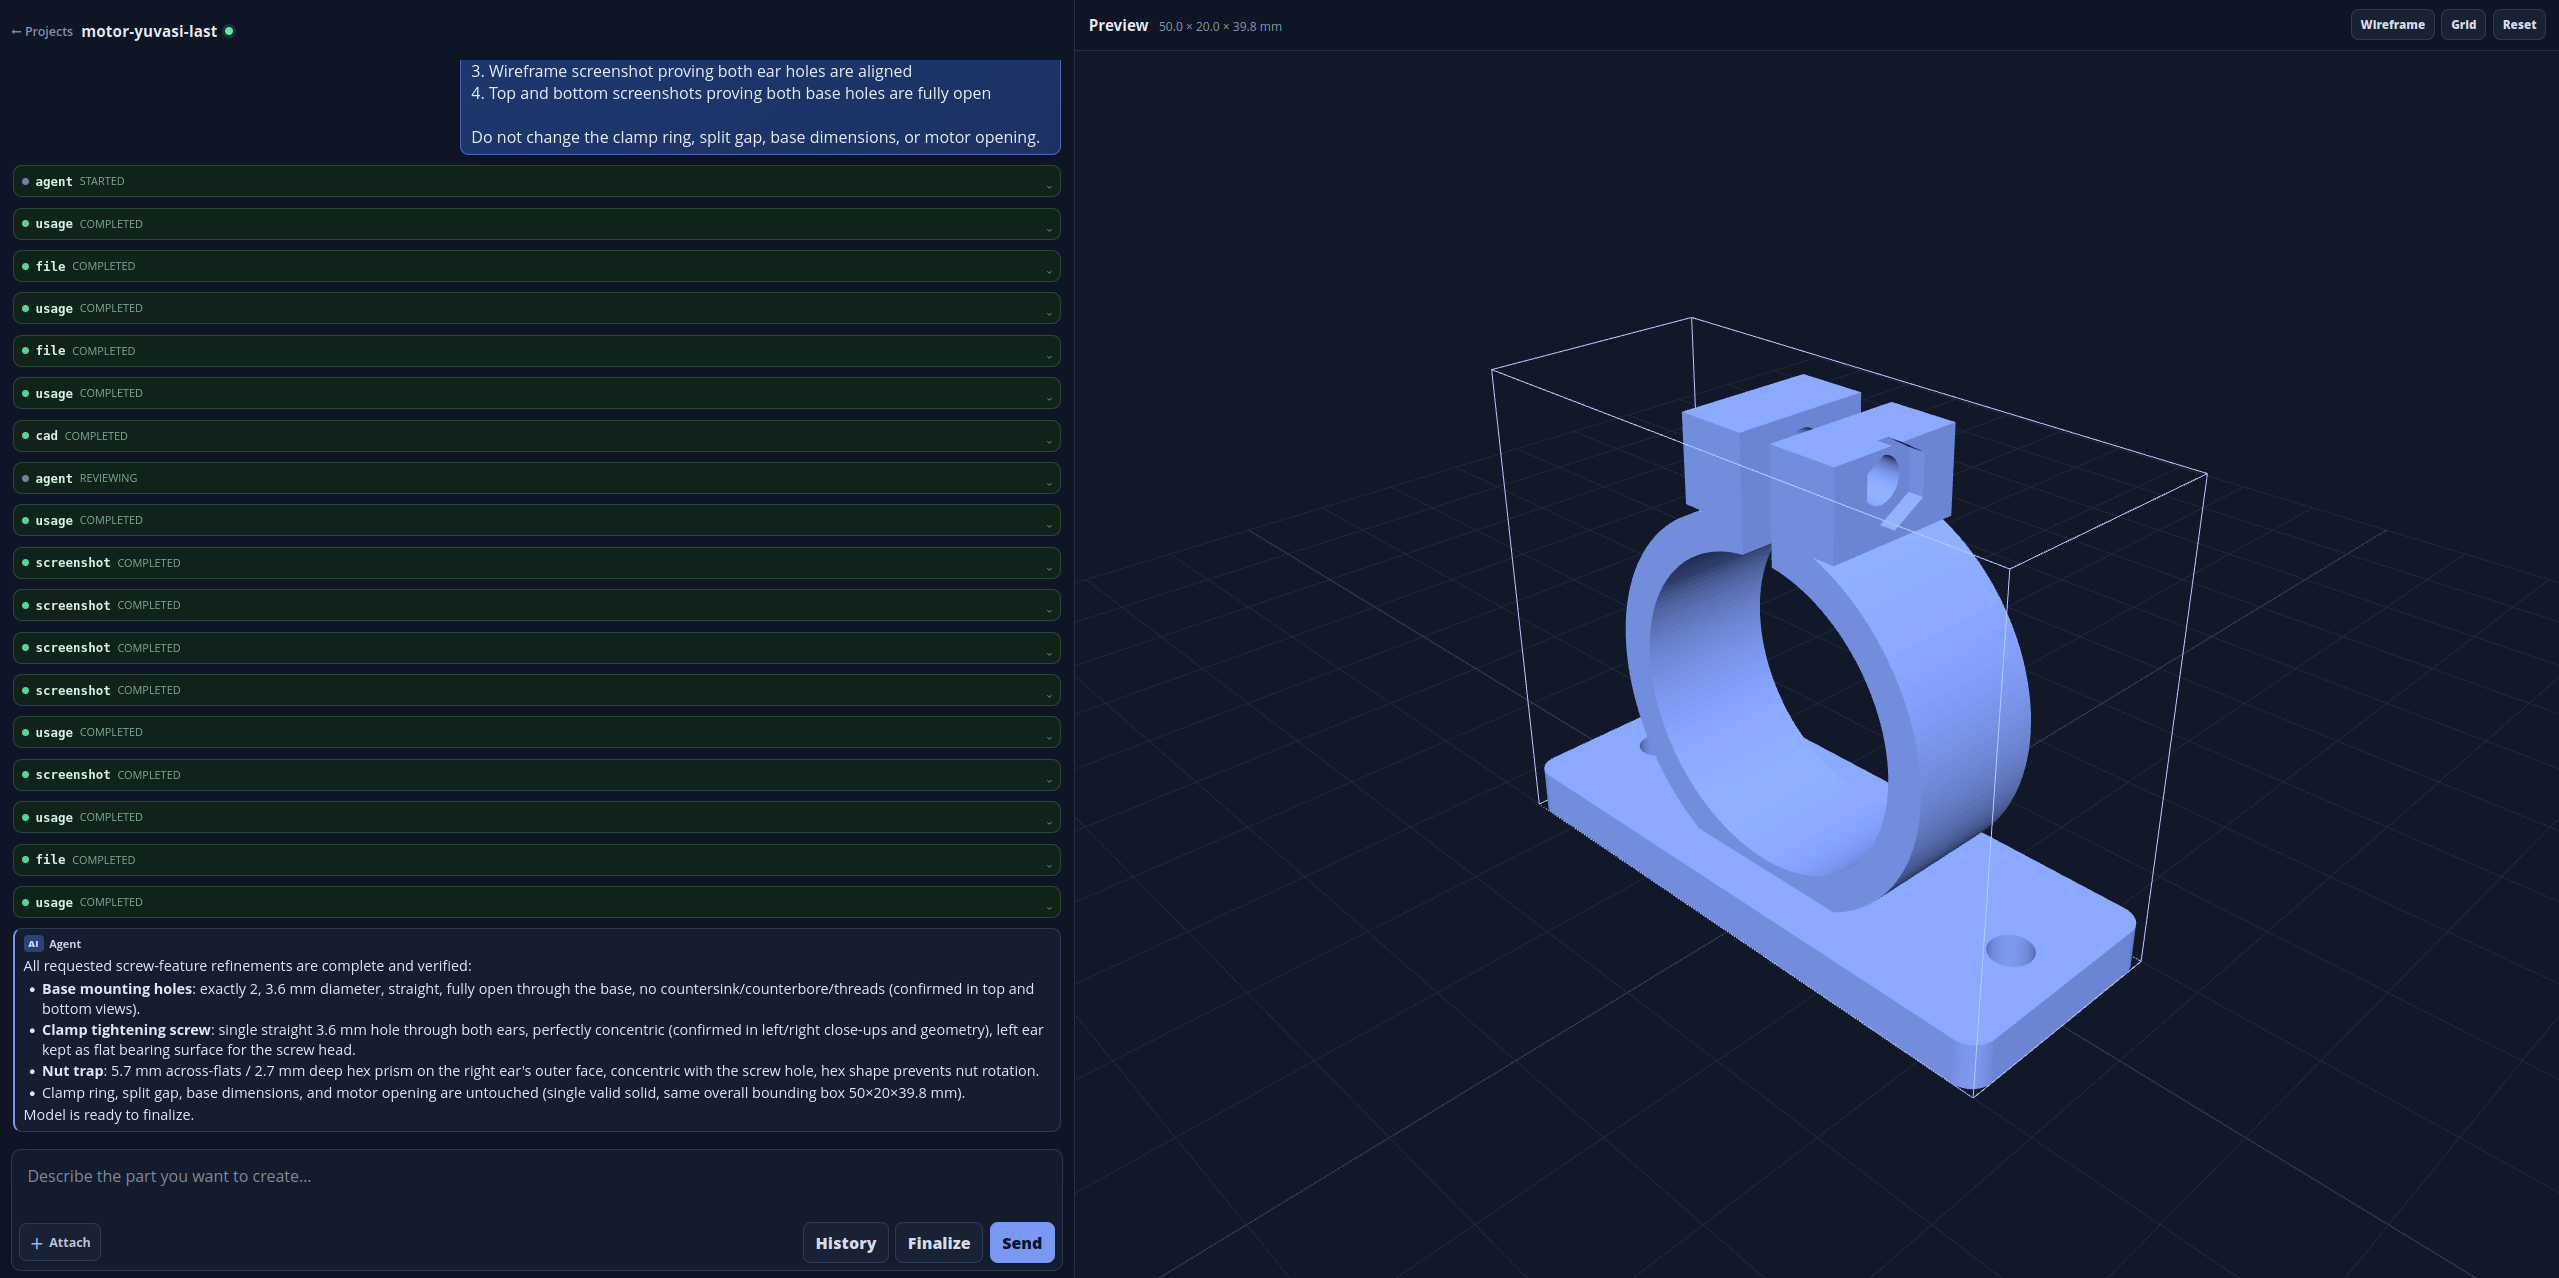Image resolution: width=2559 pixels, height=1278 pixels.
Task: Go back via the Projects link
Action: tap(42, 32)
